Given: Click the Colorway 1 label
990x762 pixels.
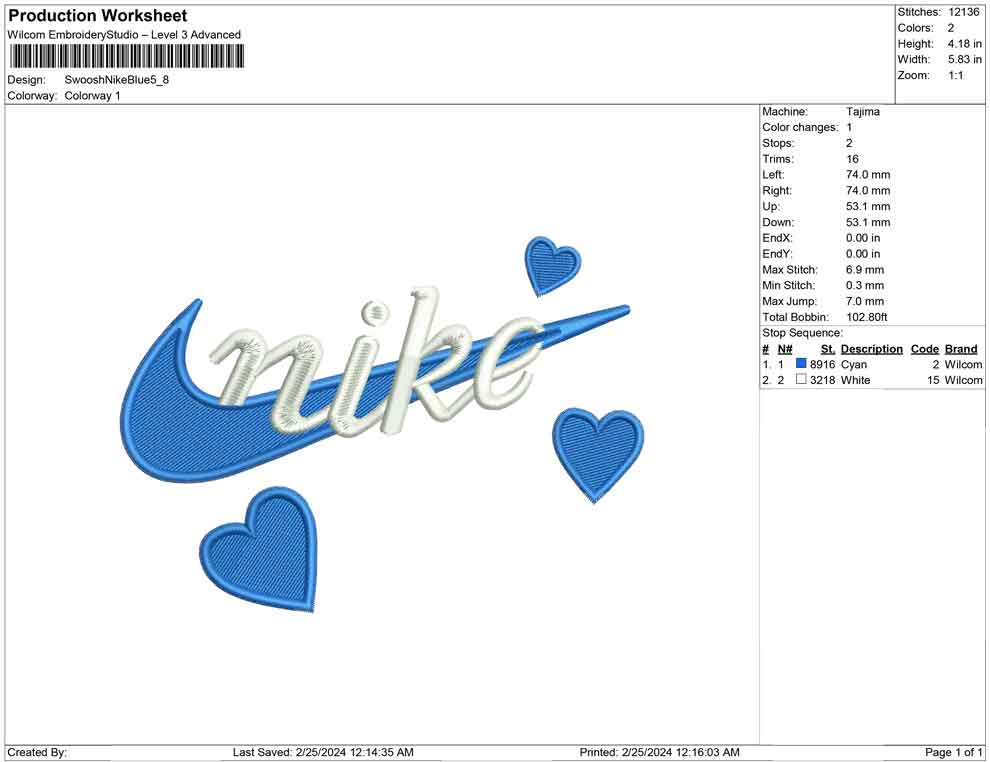Looking at the screenshot, I should [94, 96].
